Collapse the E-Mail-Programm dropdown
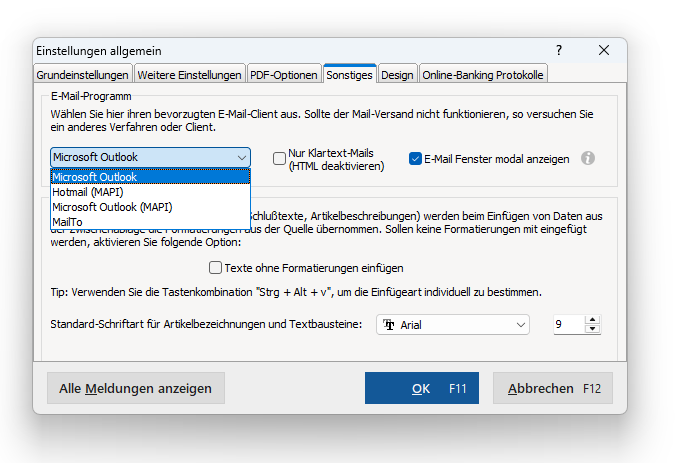The image size is (676, 463). pyautogui.click(x=242, y=158)
